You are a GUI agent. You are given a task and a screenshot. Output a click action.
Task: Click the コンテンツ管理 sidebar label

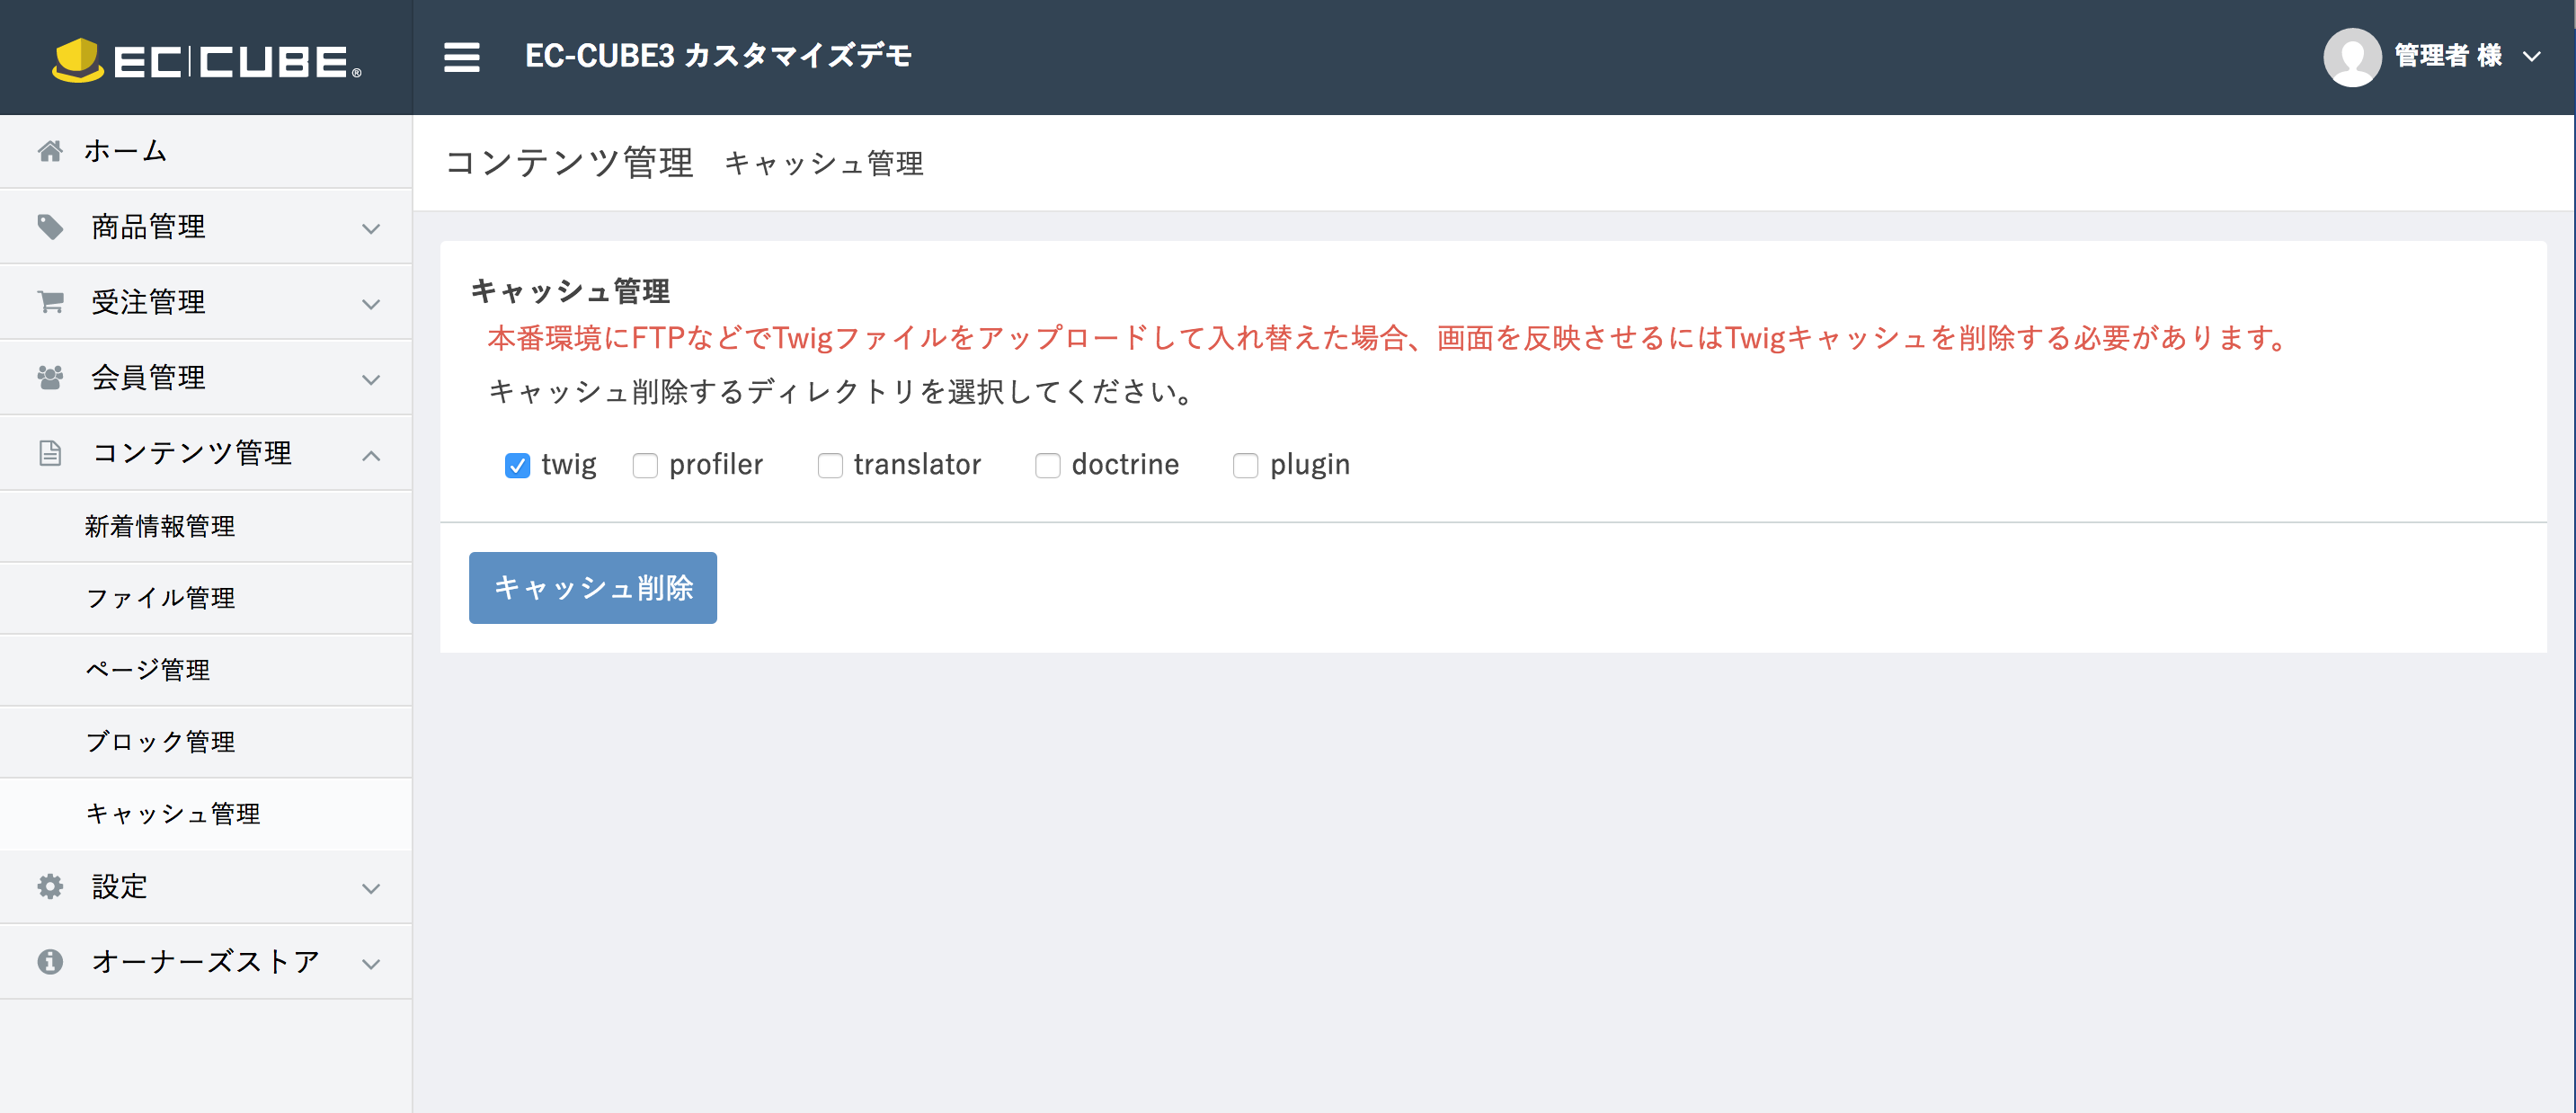[191, 453]
